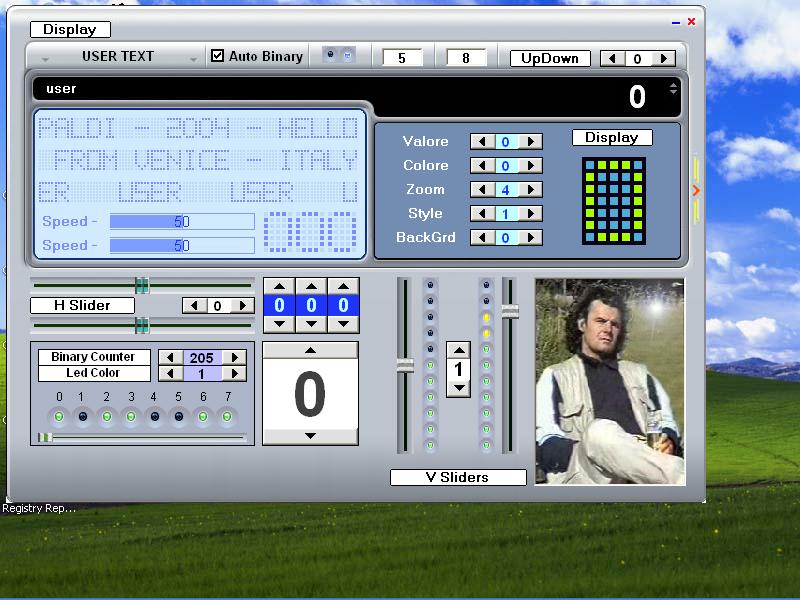800x600 pixels.
Task: Increment the first blue digit counter
Action: click(x=279, y=287)
